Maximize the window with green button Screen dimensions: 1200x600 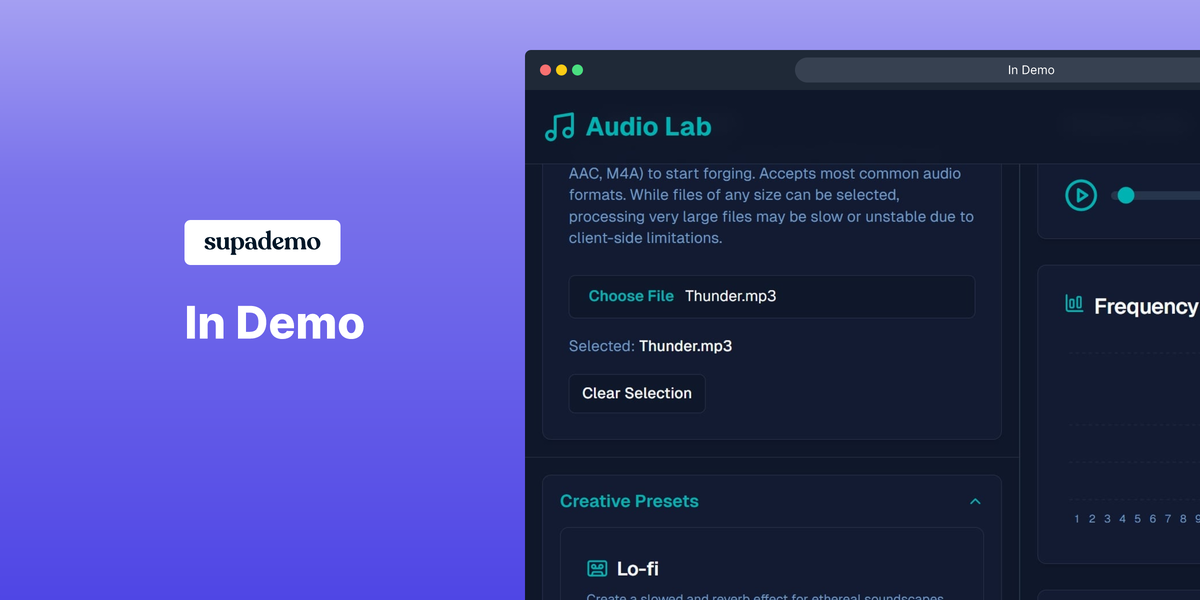[577, 70]
